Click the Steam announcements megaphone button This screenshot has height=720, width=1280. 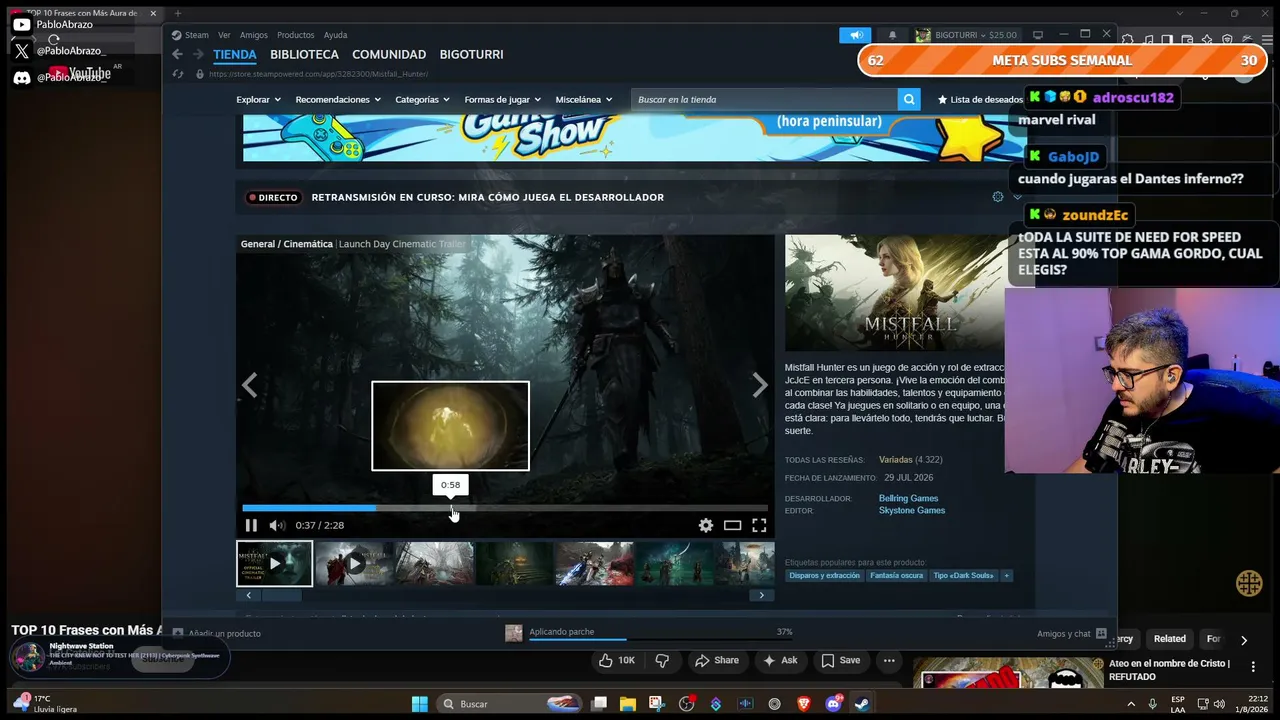tap(856, 35)
